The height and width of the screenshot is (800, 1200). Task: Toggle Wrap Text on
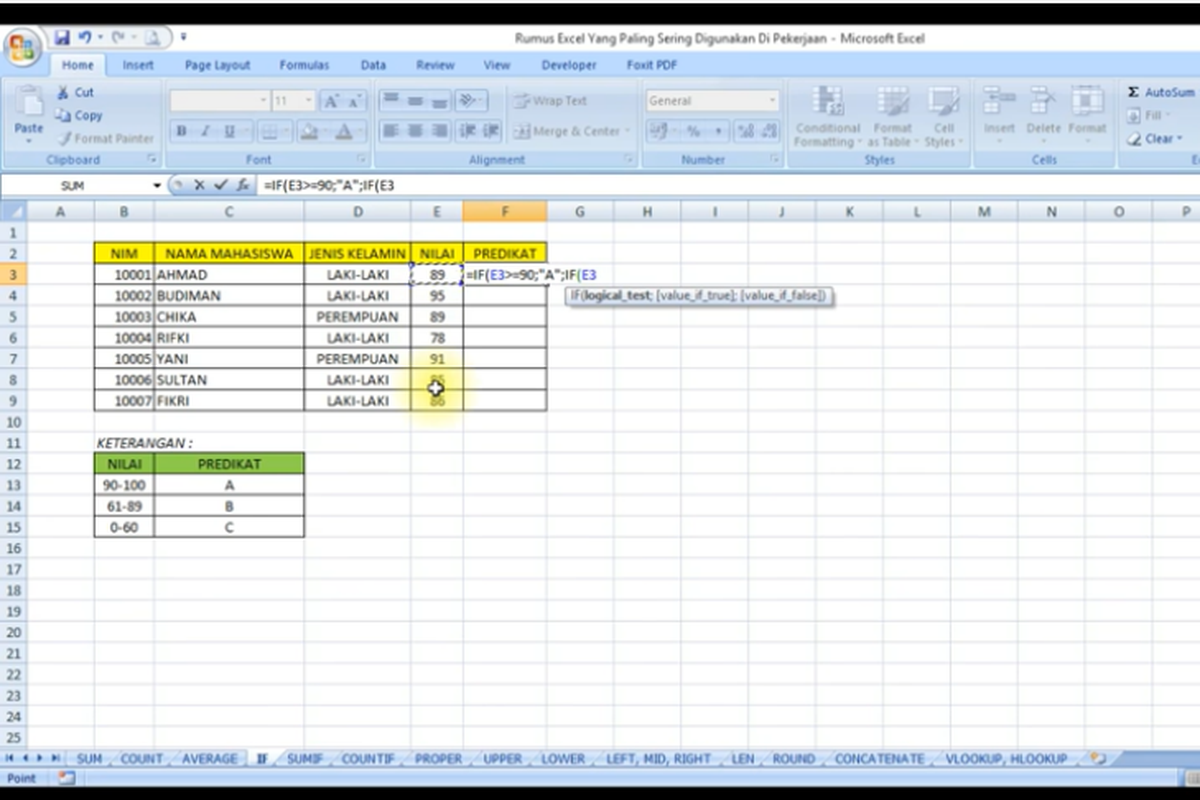click(x=550, y=101)
